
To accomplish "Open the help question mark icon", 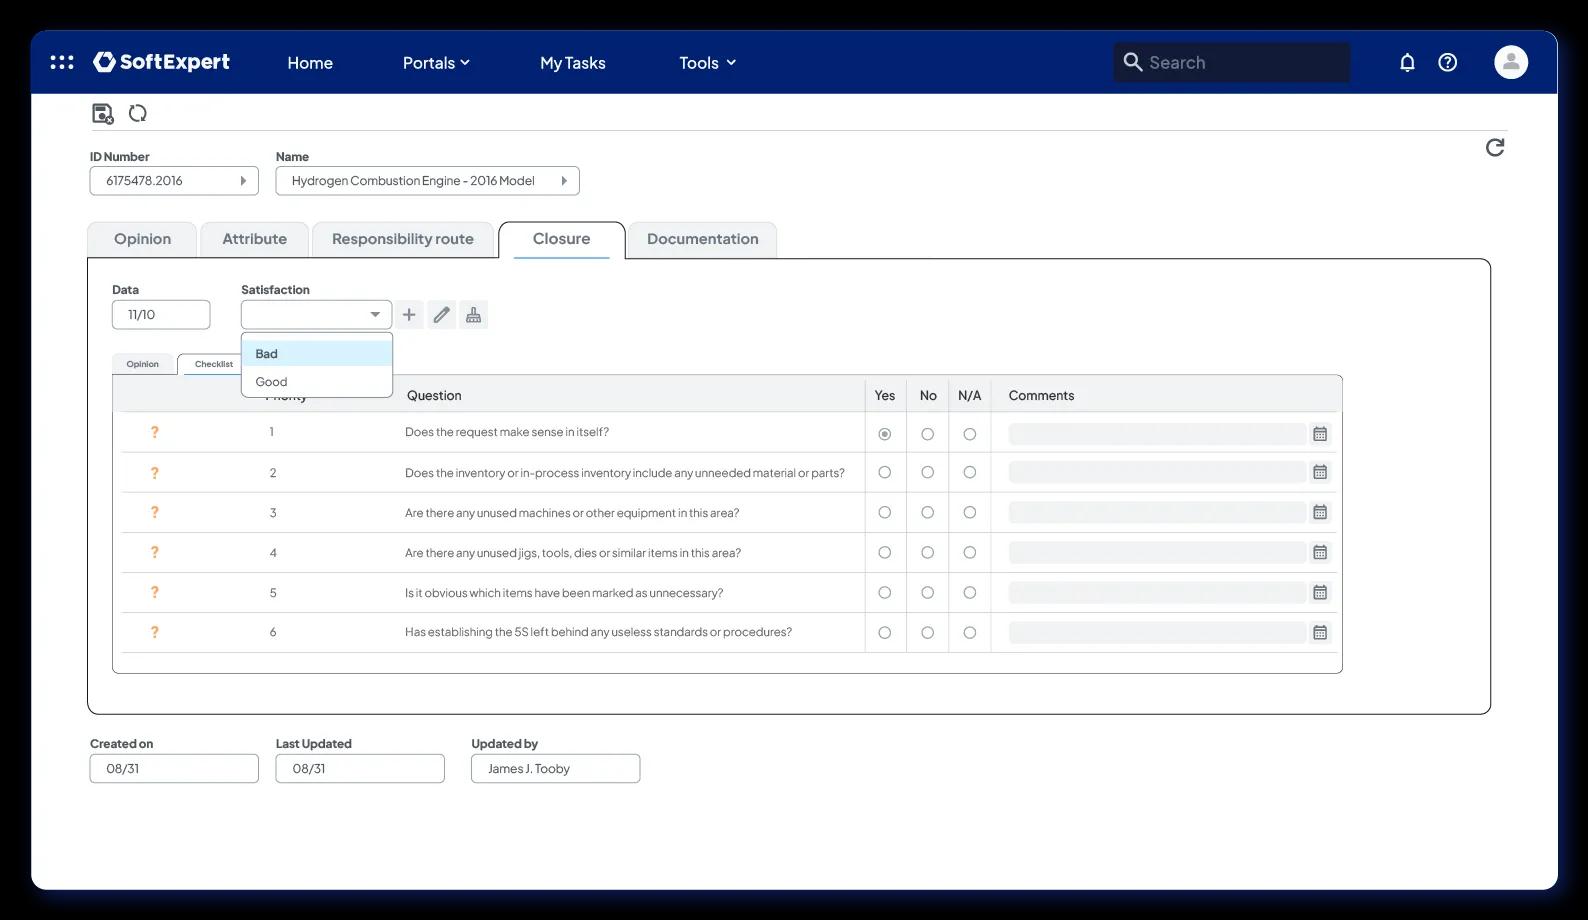I will [x=1447, y=62].
